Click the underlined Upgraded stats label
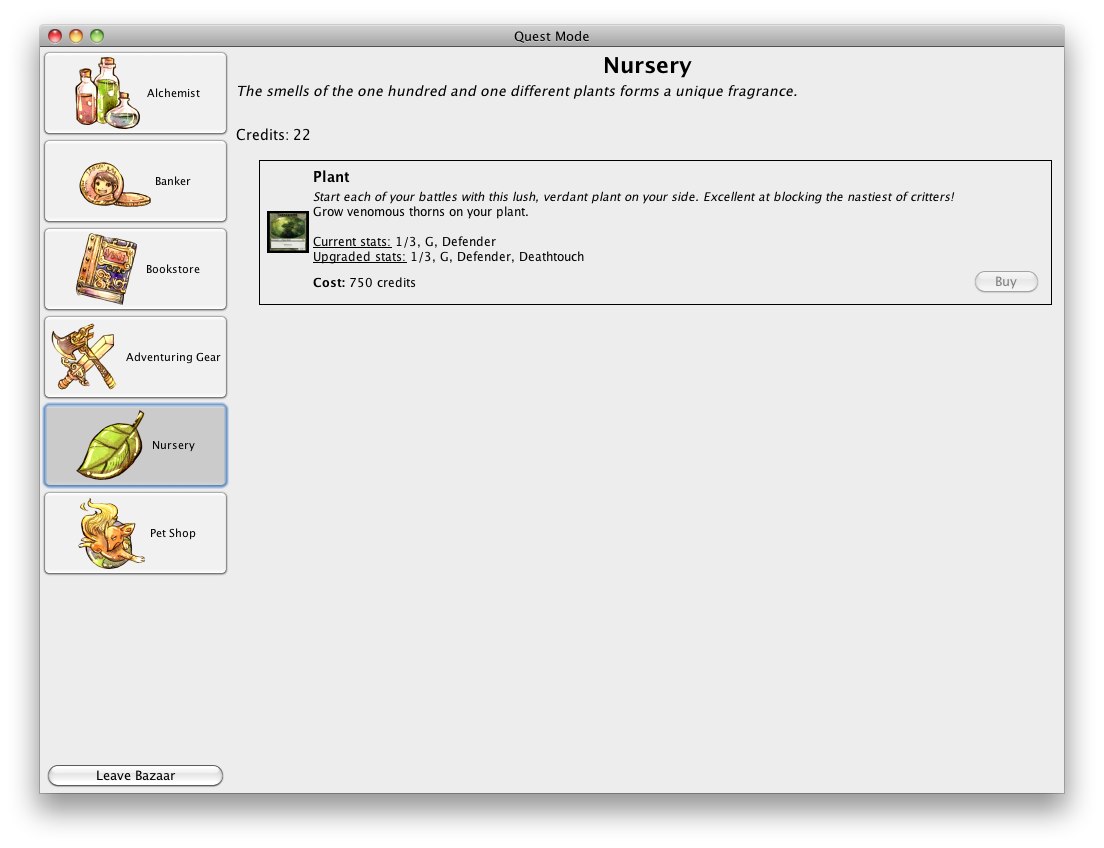The width and height of the screenshot is (1104, 848). (359, 257)
